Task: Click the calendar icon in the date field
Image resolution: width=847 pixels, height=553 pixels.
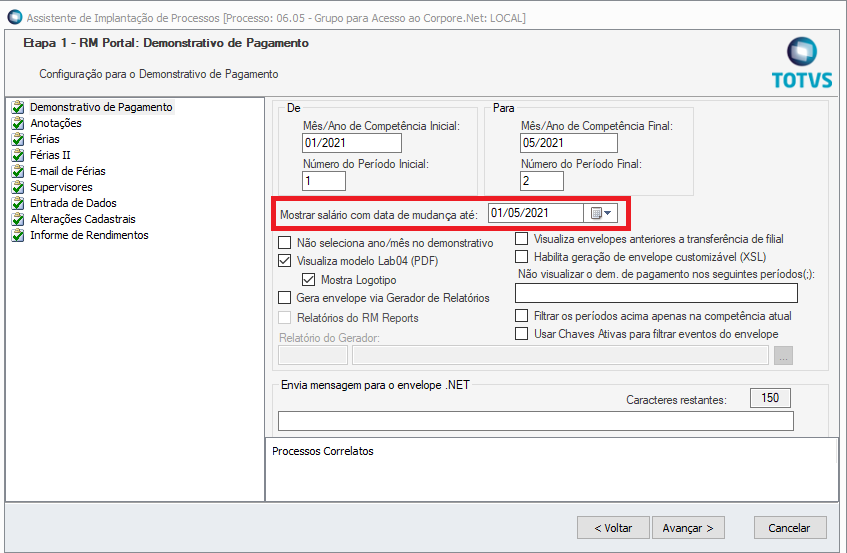Action: [x=596, y=213]
